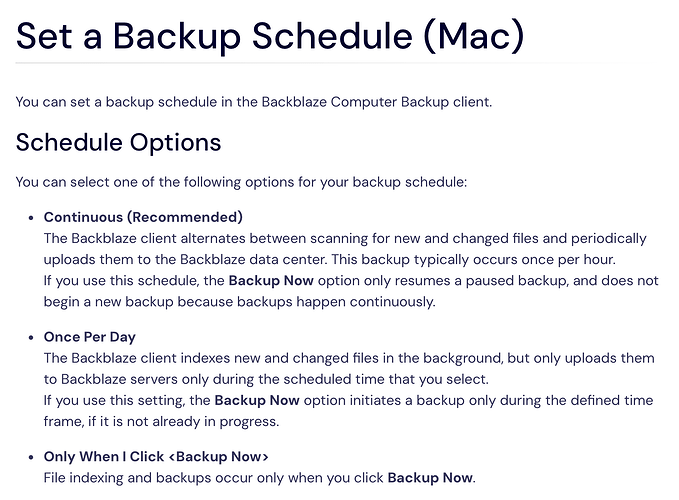Click the text 'File indexing and backups occur only'
Image resolution: width=679 pixels, height=500 pixels.
point(185,477)
